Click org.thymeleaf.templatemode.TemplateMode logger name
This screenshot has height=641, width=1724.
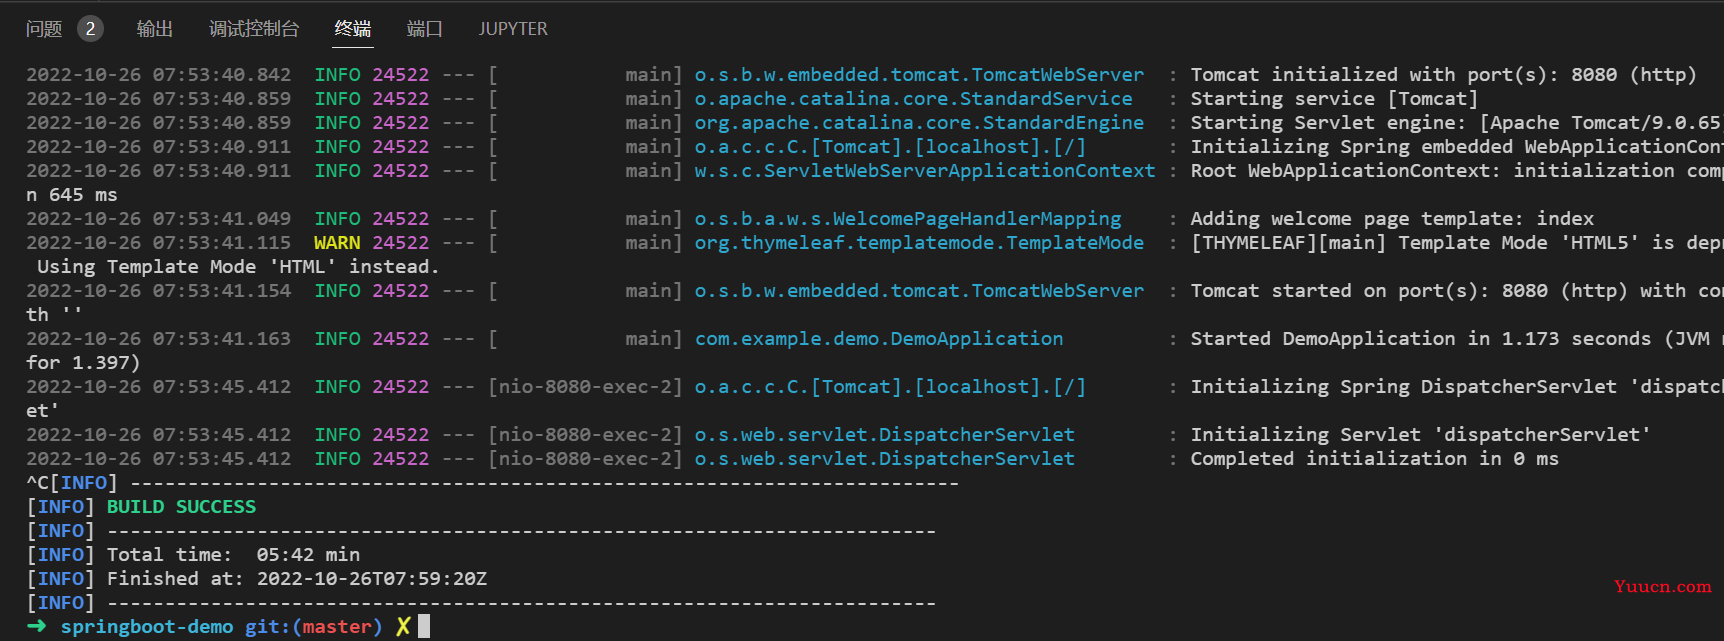919,243
